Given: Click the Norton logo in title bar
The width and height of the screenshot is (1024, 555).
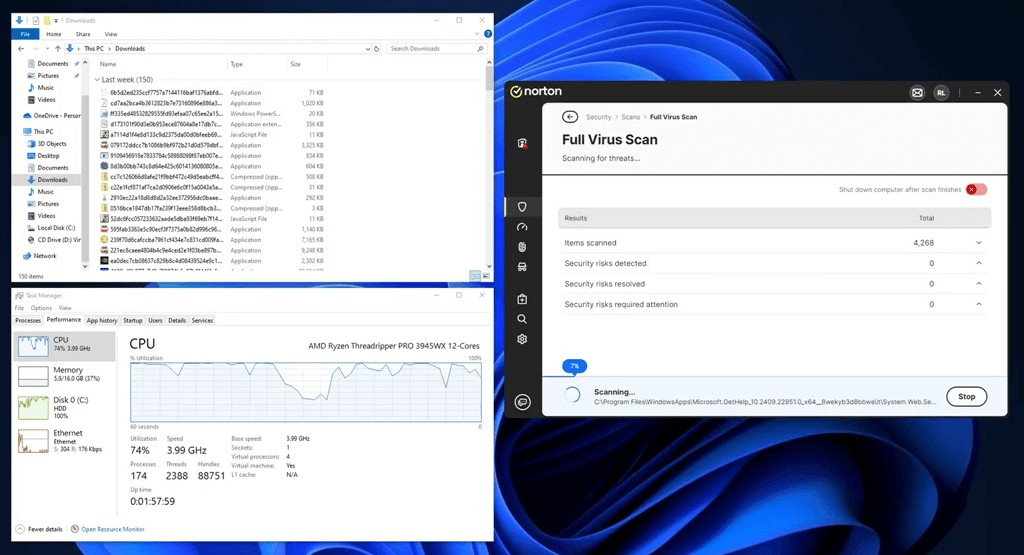Looking at the screenshot, I should tap(536, 91).
